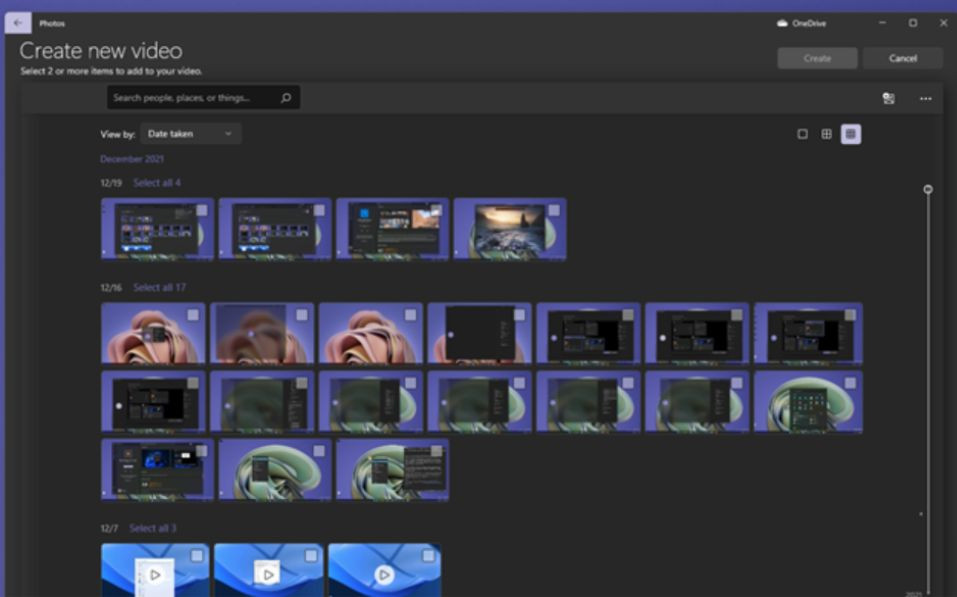Select checkbox on first 12/7 video
This screenshot has height=597, width=957.
point(197,555)
